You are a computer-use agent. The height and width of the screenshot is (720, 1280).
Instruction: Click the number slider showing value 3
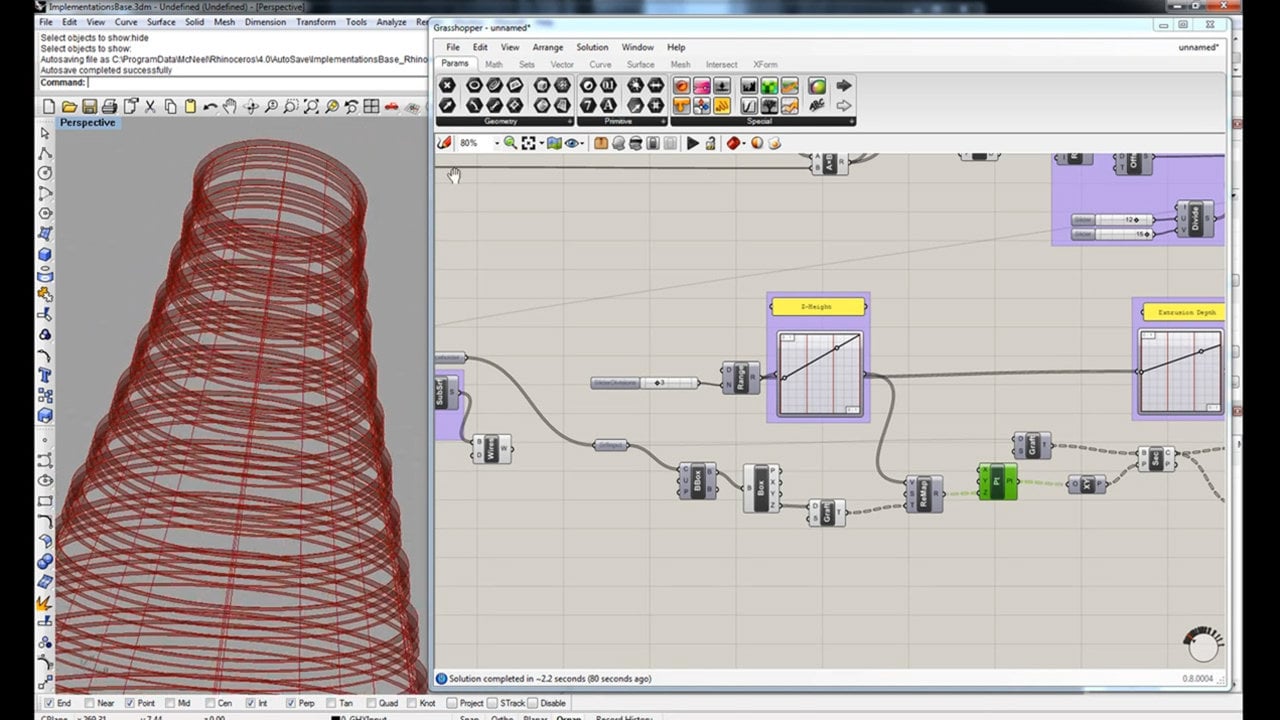click(645, 382)
